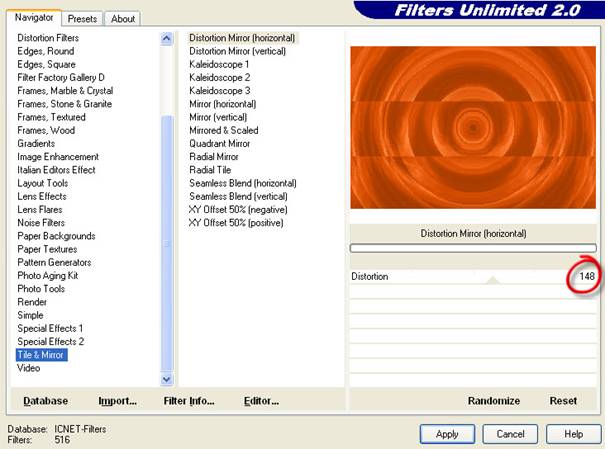Screen dimensions: 605x449
Task: Select Edges, Round category
Action: tap(46, 51)
